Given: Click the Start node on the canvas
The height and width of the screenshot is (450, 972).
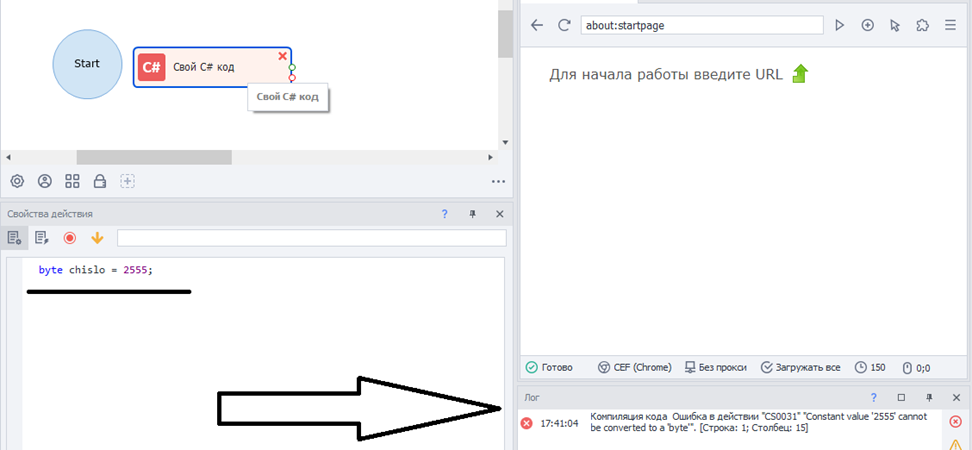Looking at the screenshot, I should [x=87, y=64].
